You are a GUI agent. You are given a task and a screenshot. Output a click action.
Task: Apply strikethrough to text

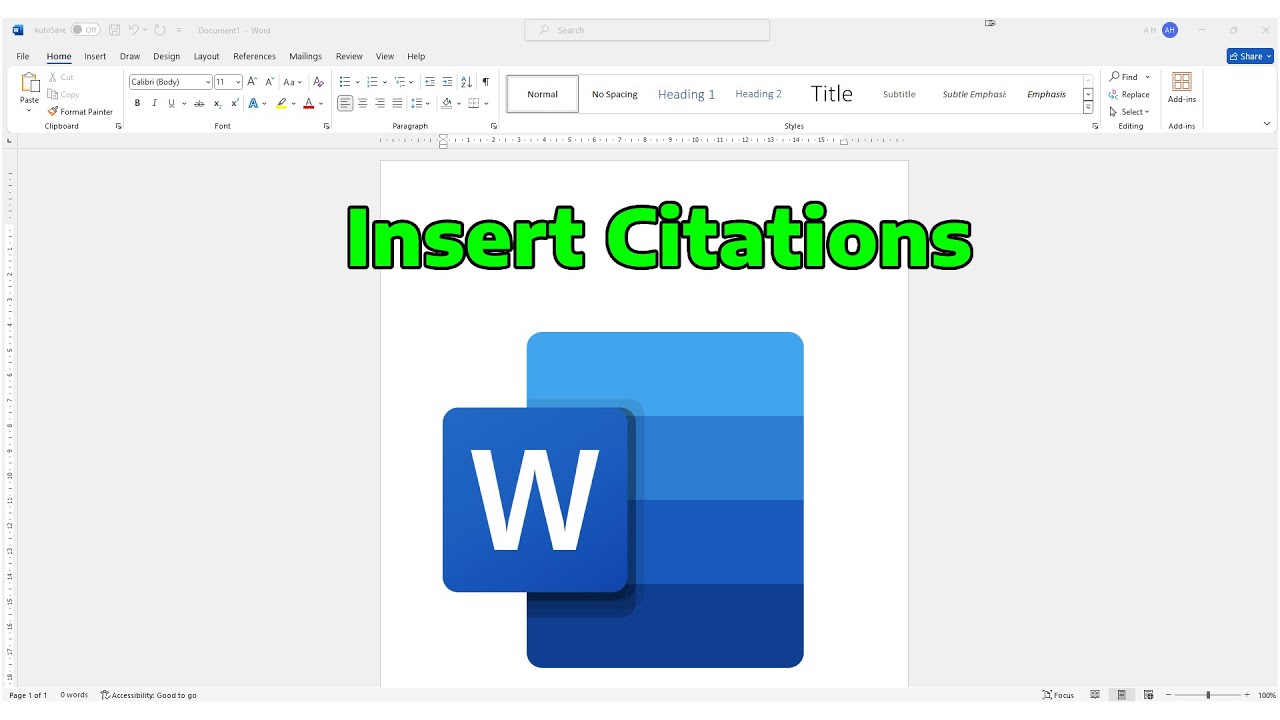[x=199, y=103]
